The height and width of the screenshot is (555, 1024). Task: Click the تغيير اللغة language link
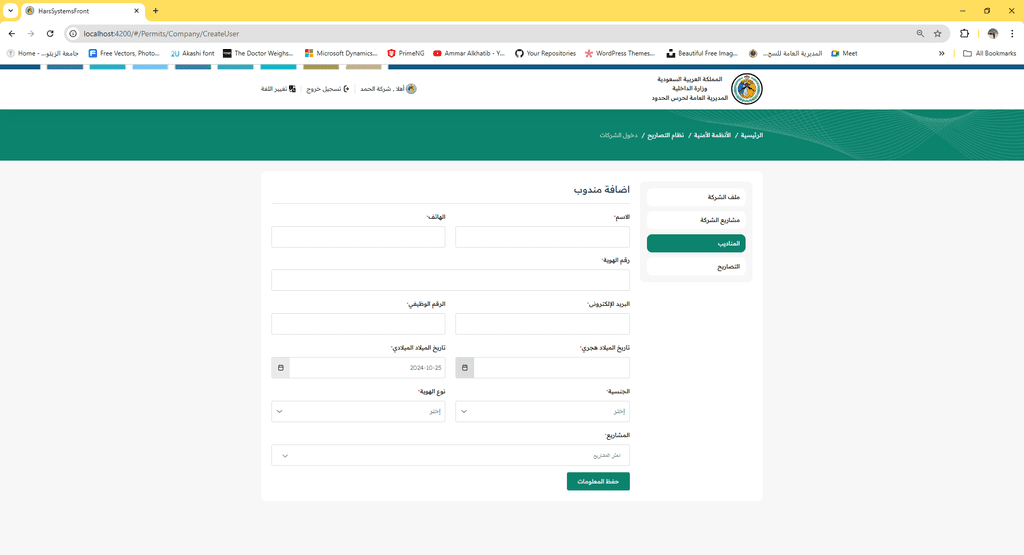274,89
